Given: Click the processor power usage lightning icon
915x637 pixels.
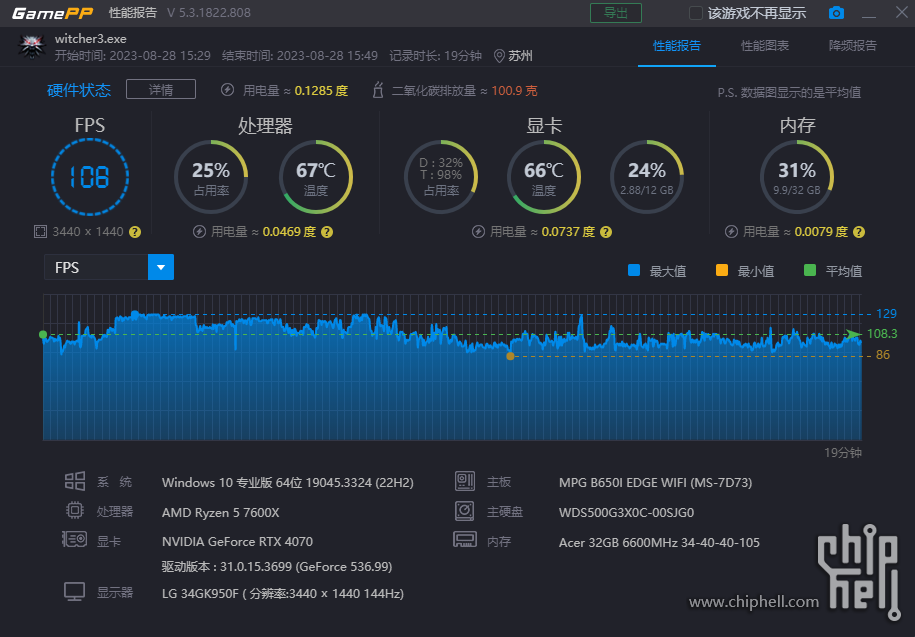Looking at the screenshot, I should tap(200, 232).
